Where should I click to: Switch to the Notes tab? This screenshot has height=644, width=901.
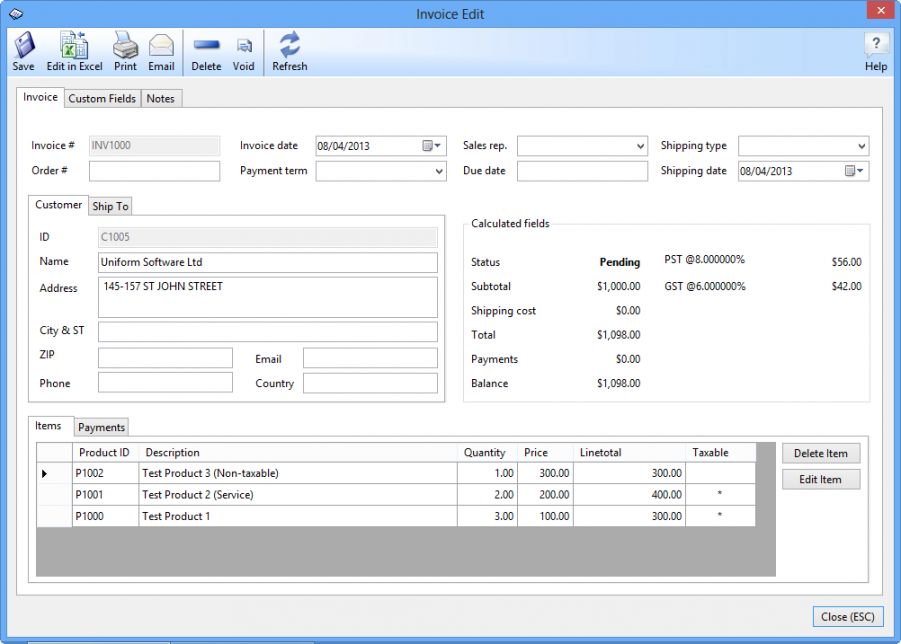coord(160,98)
